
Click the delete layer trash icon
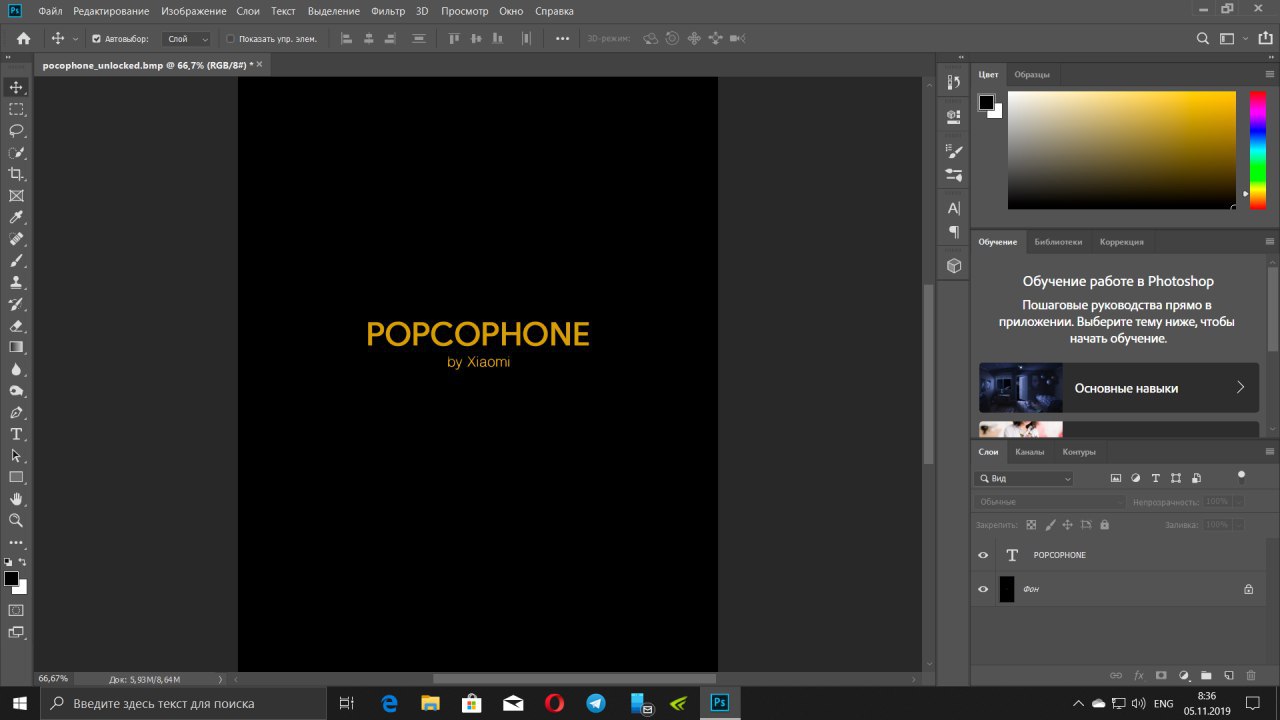click(1251, 675)
